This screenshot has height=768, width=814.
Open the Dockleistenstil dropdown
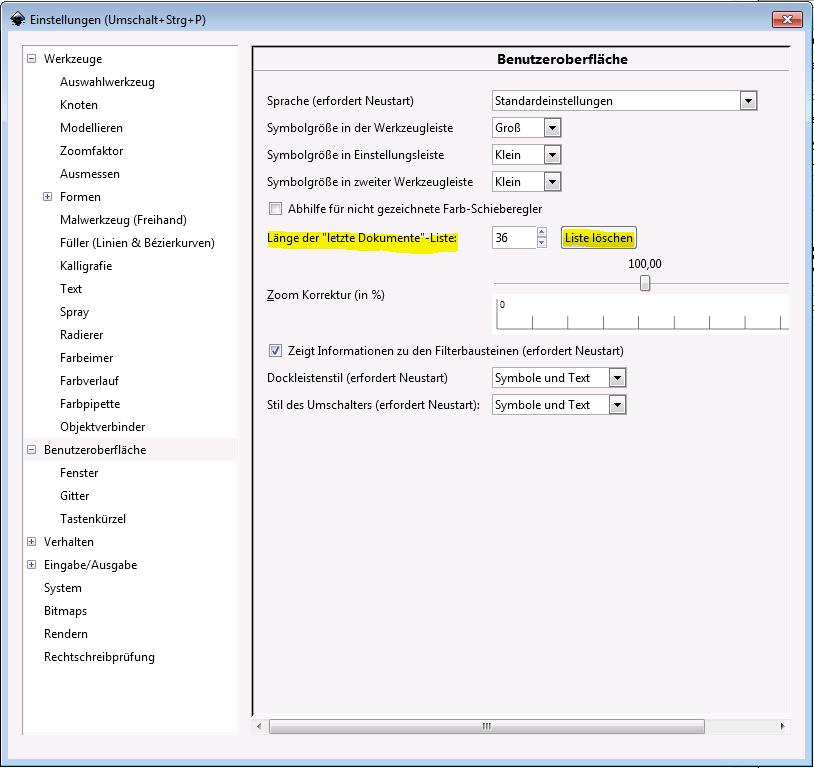click(x=617, y=378)
